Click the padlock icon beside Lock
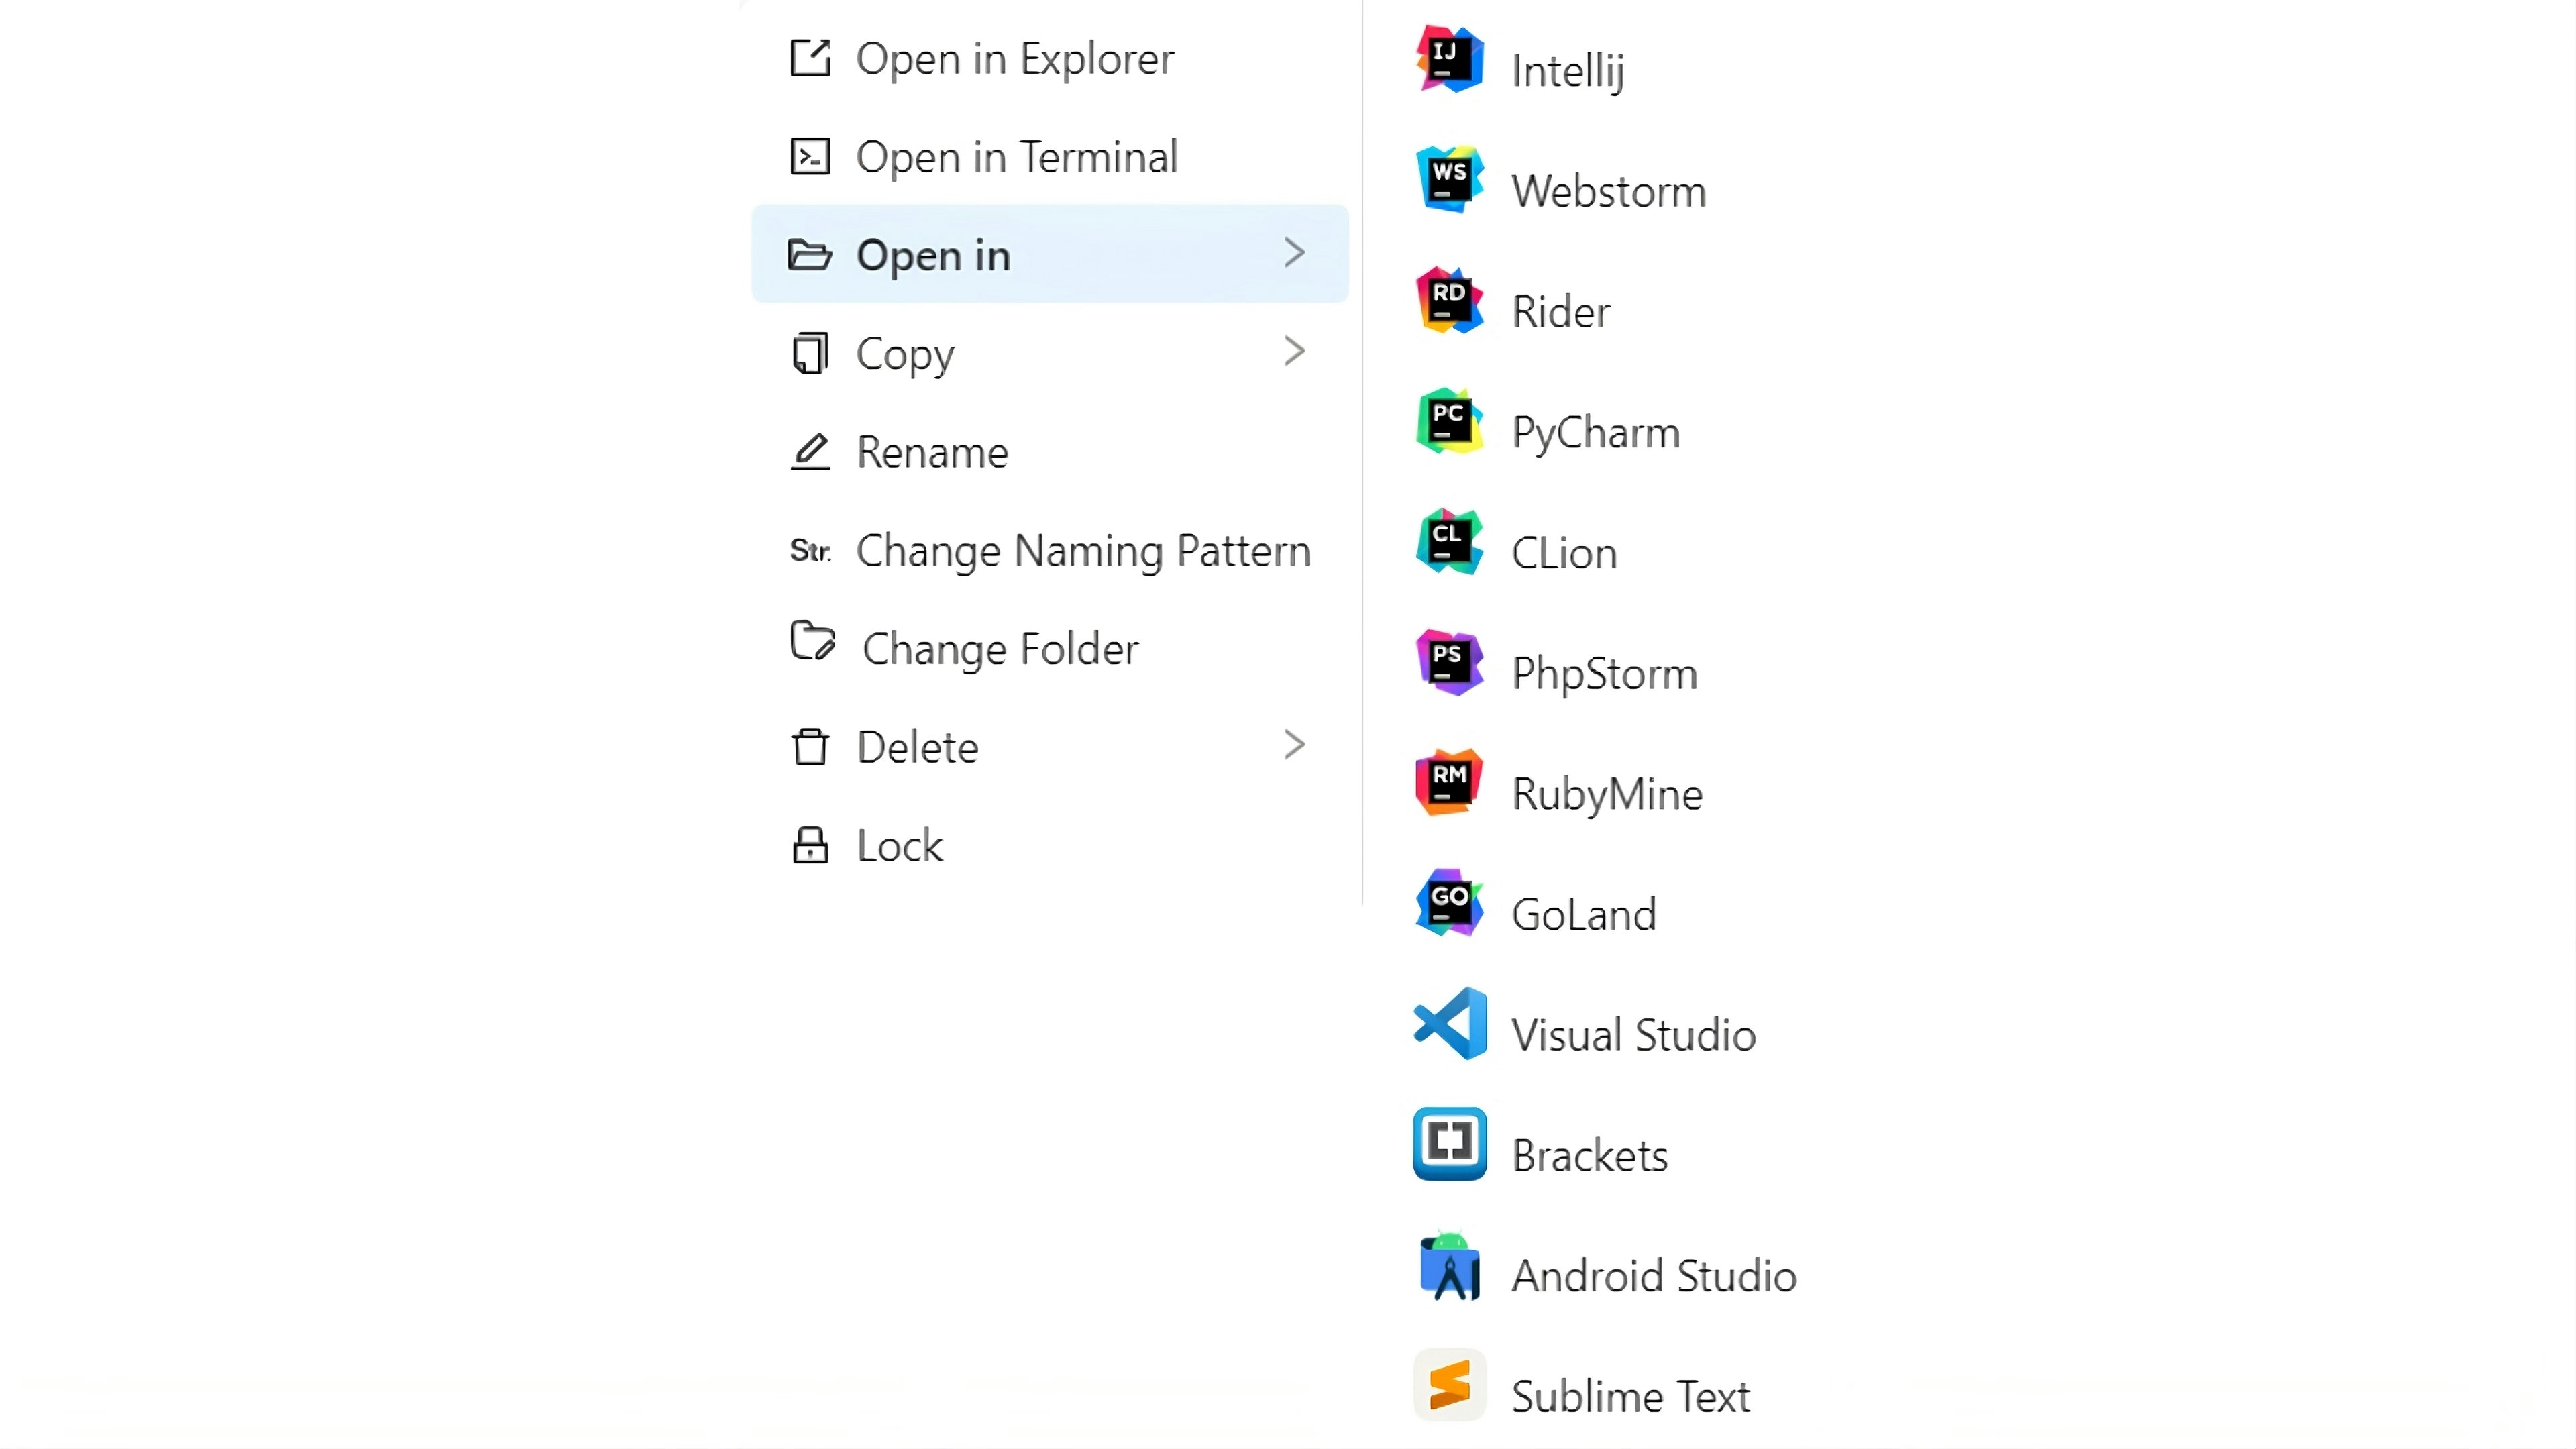This screenshot has width=2576, height=1449. tap(810, 845)
